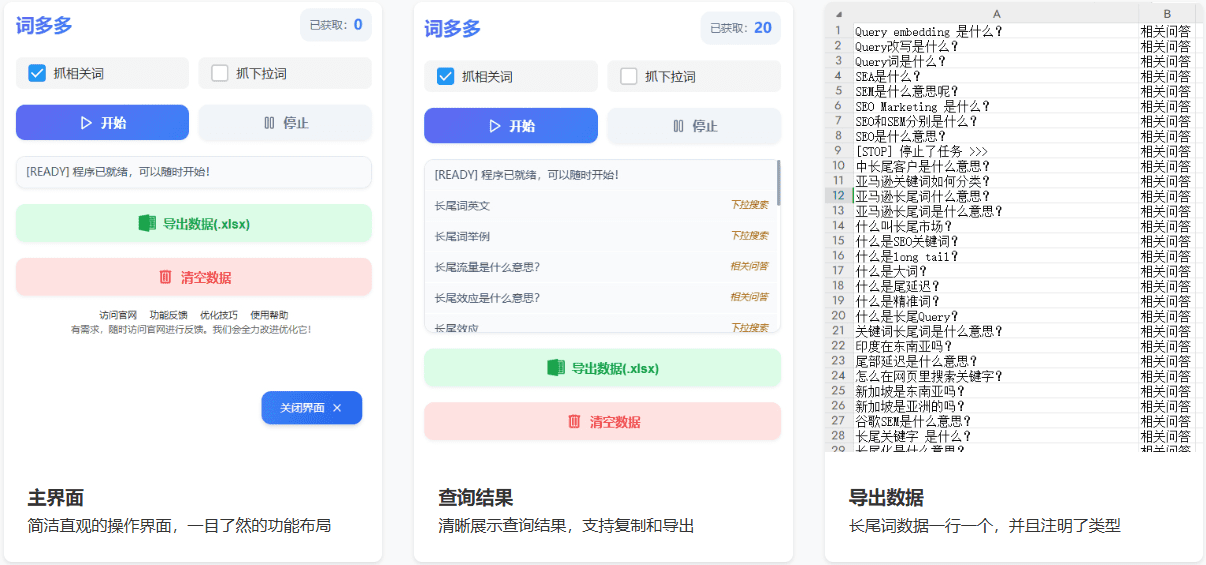Click the 停止 pause button in main interface panel
This screenshot has height=565, width=1206.
(285, 122)
